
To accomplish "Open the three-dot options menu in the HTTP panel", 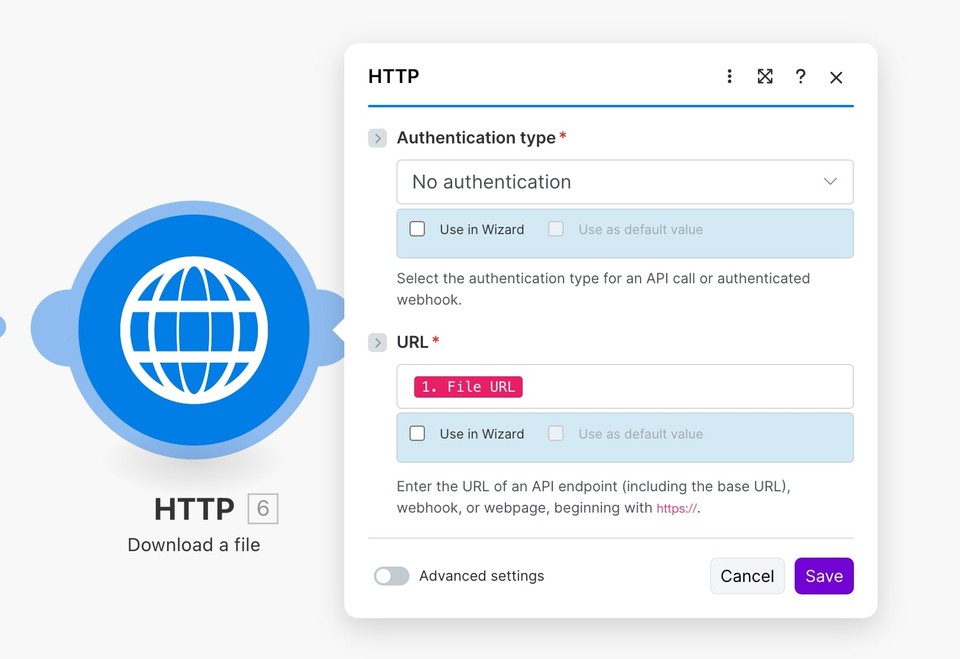I will (x=729, y=76).
